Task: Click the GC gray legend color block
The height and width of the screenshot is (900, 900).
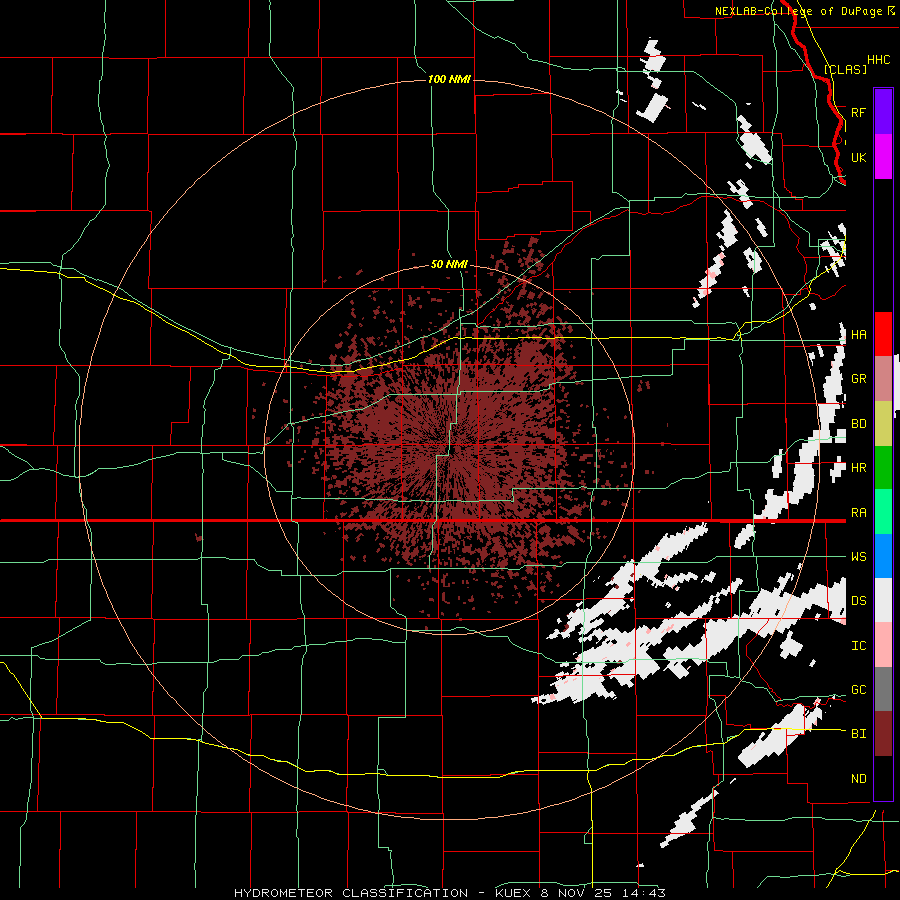Action: (883, 689)
